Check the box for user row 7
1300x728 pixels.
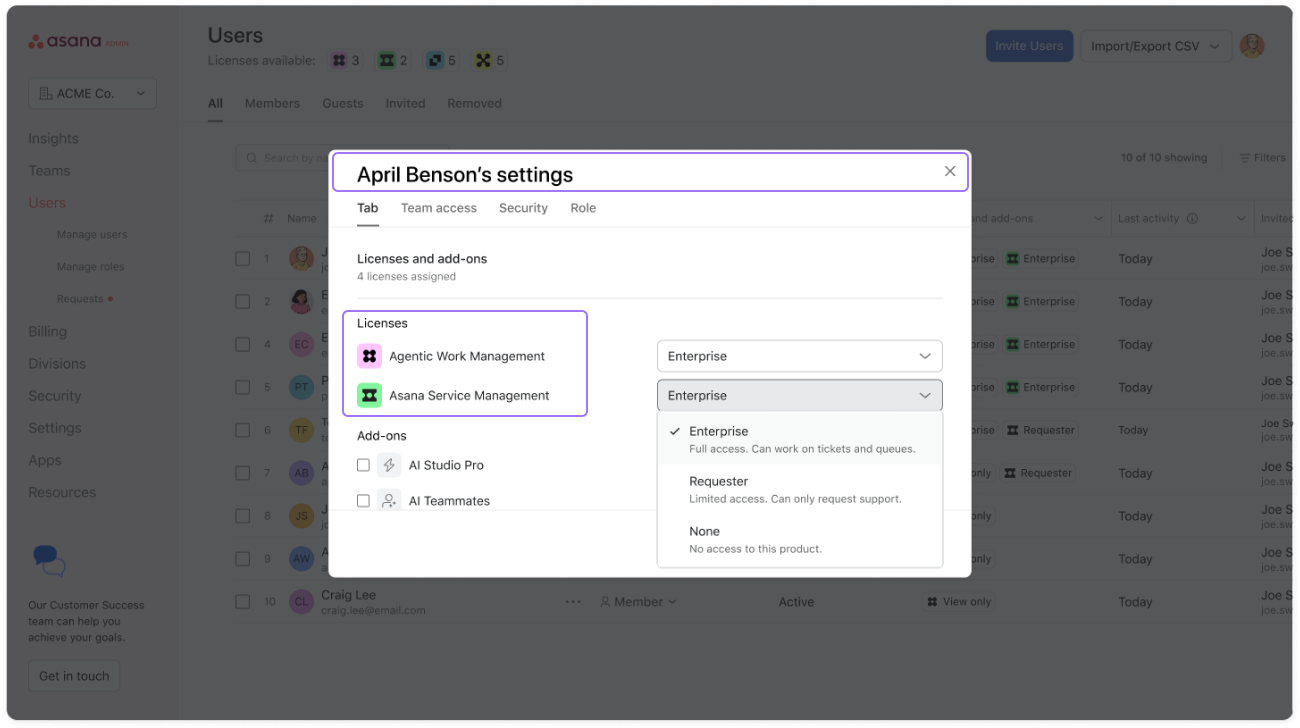243,473
